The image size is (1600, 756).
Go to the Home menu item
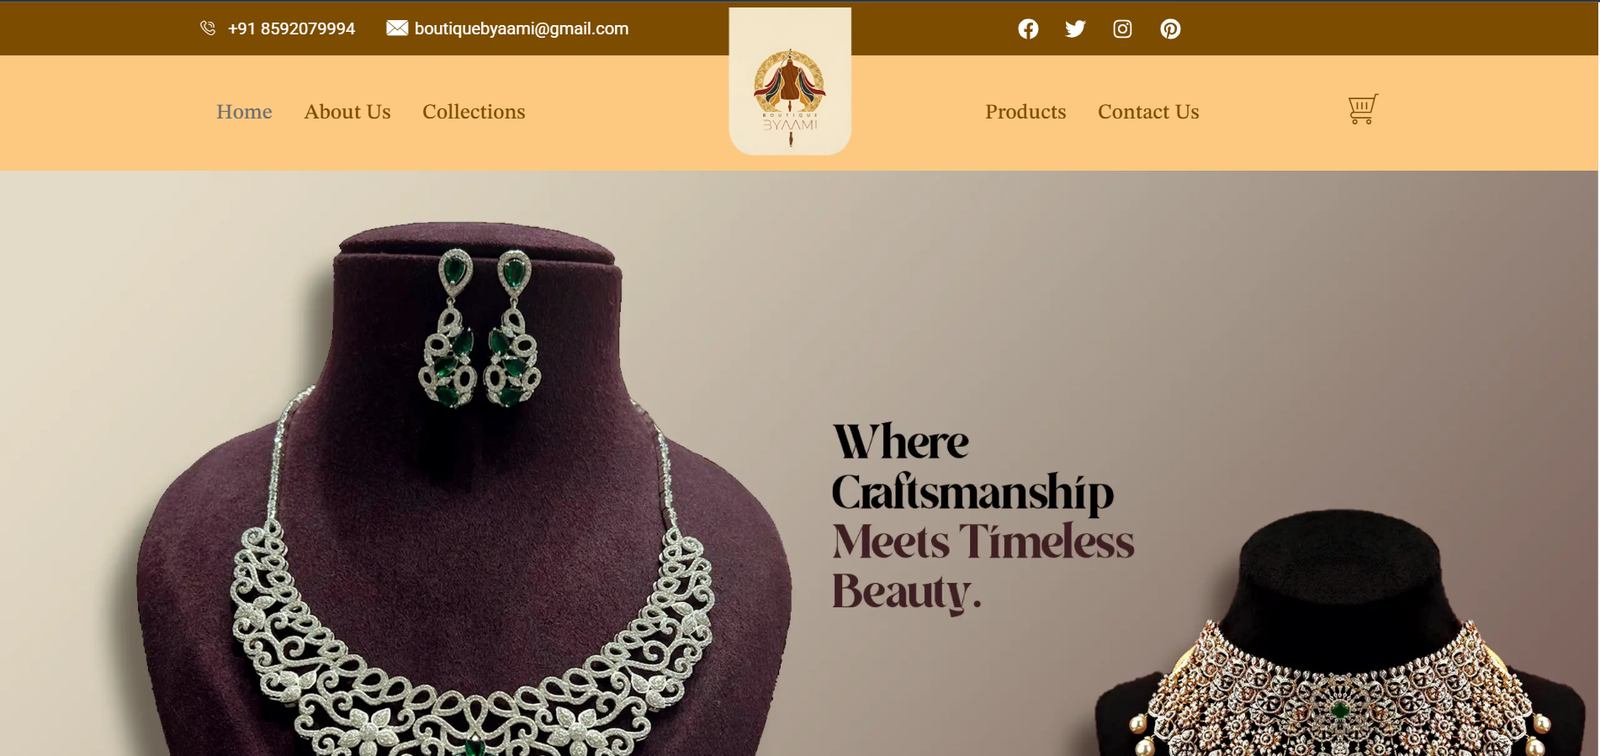coord(244,112)
